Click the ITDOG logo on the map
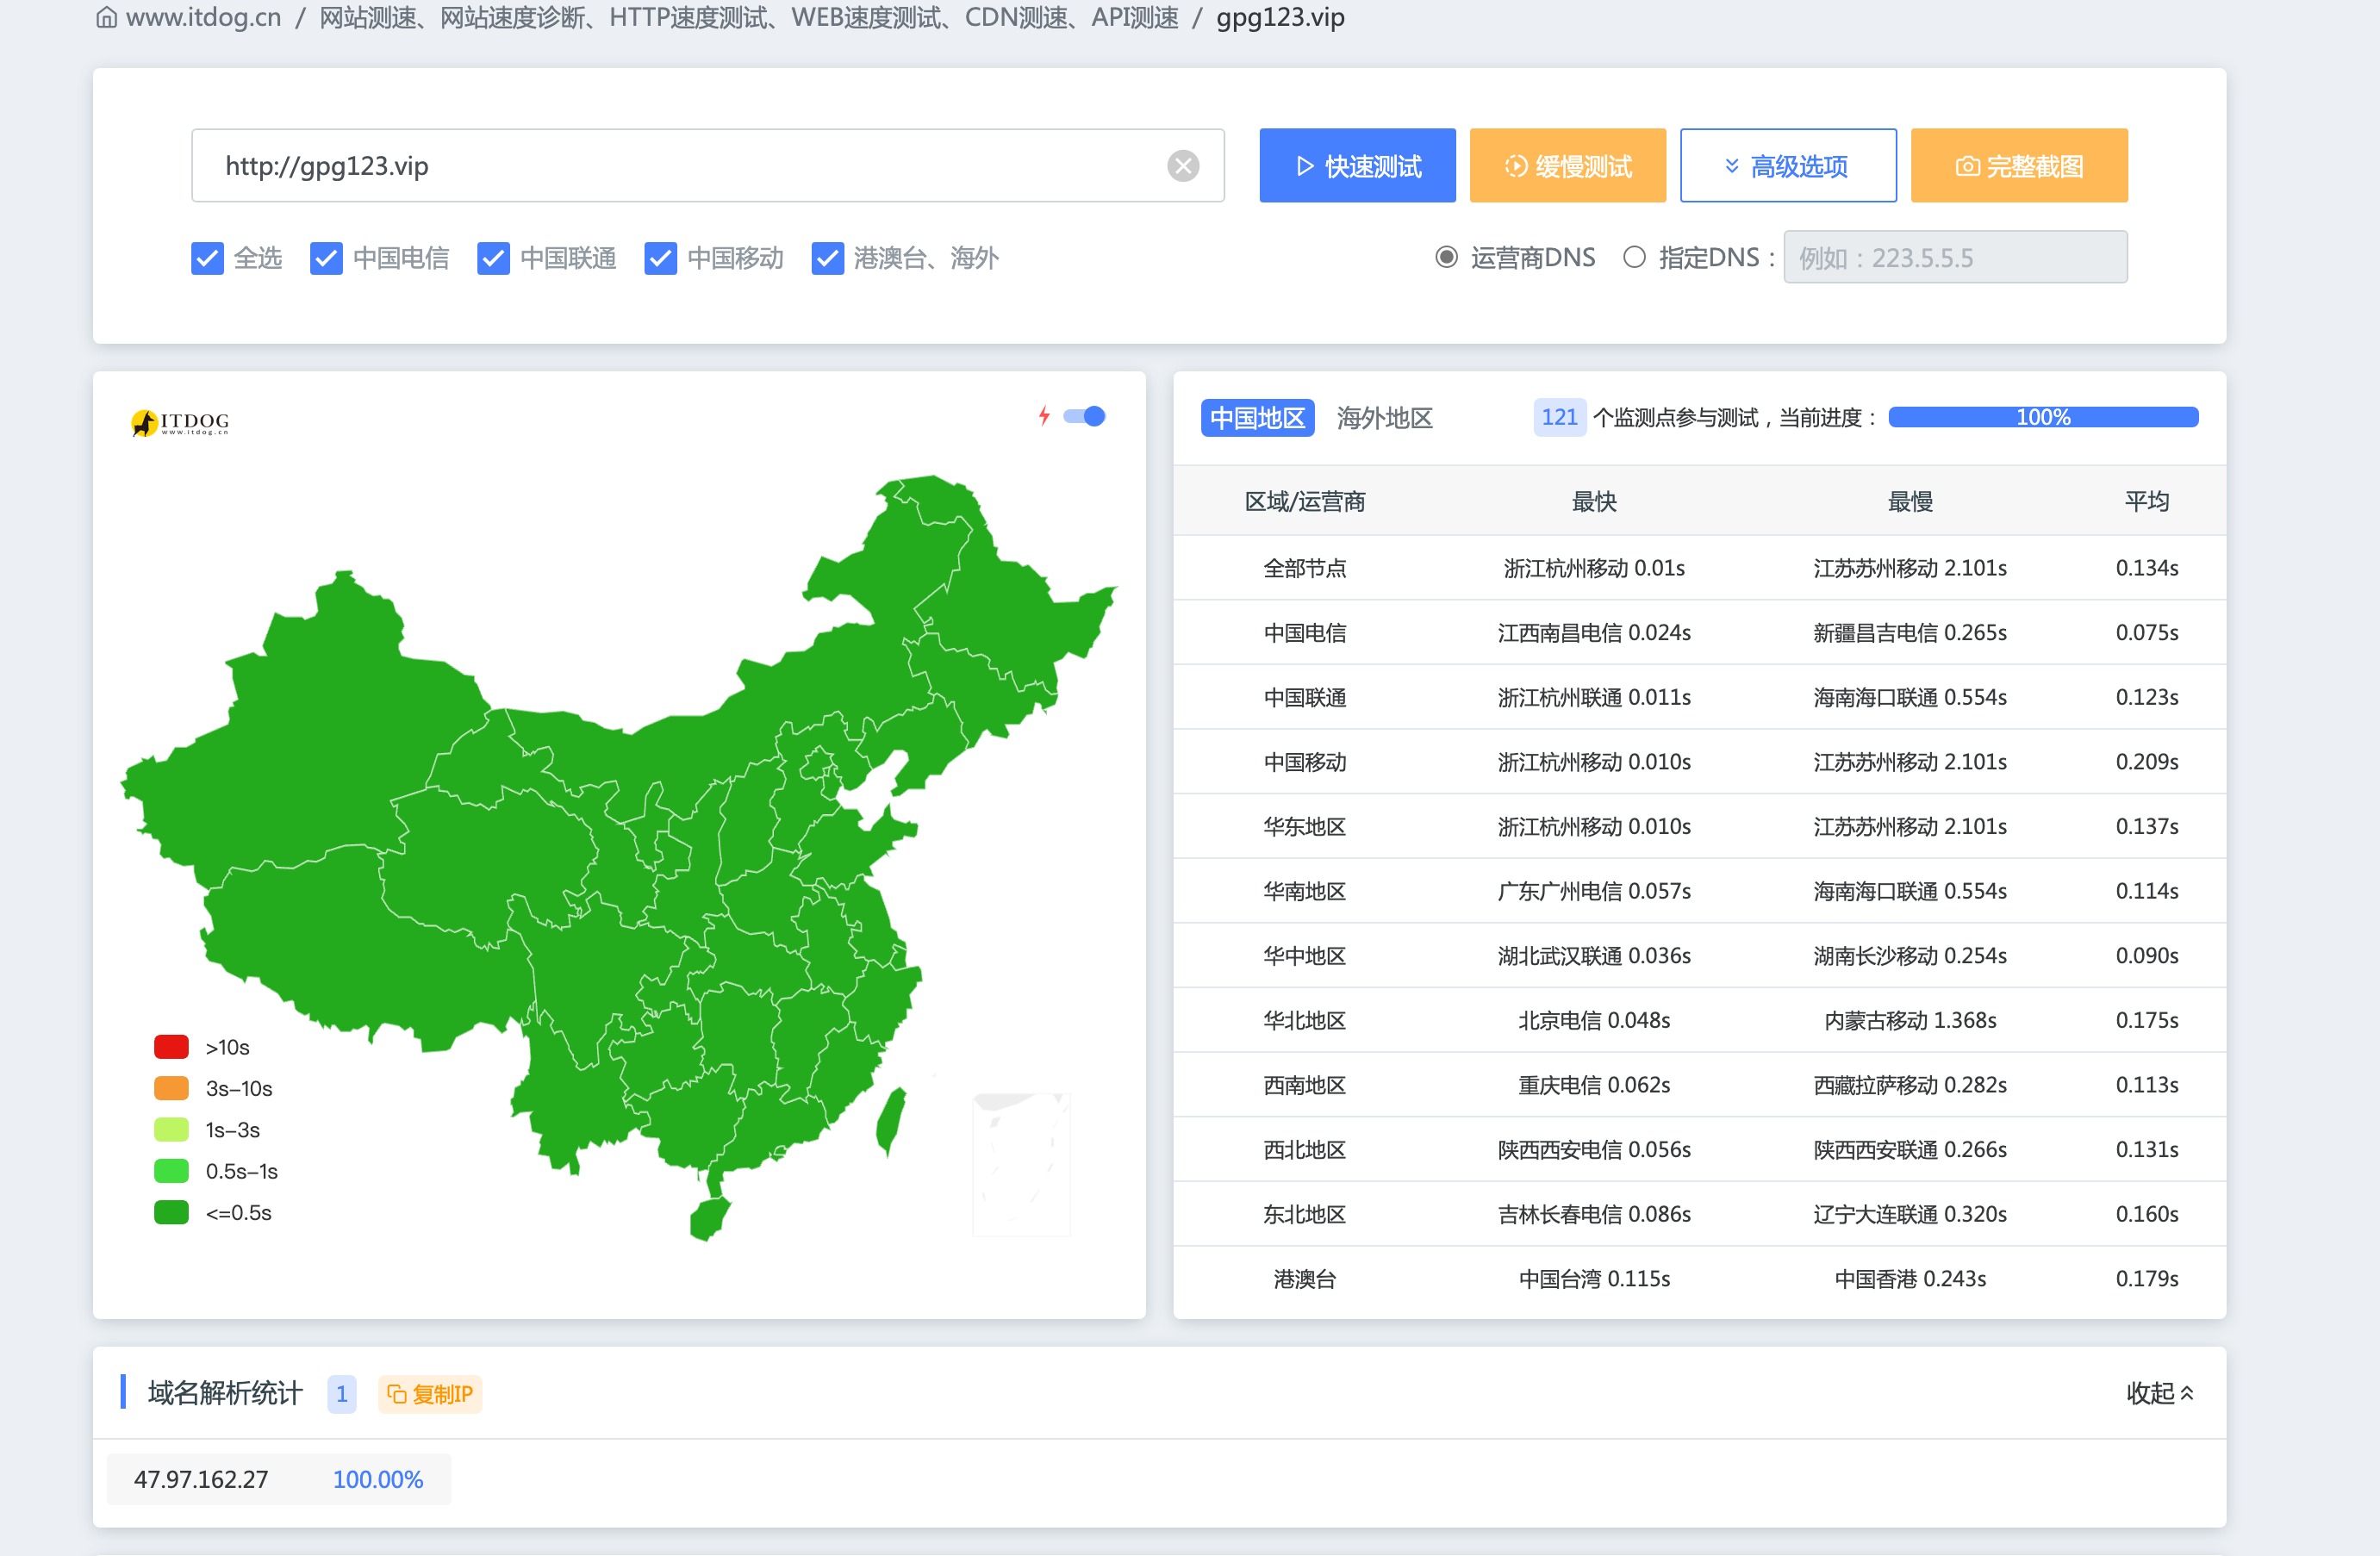 coord(181,423)
